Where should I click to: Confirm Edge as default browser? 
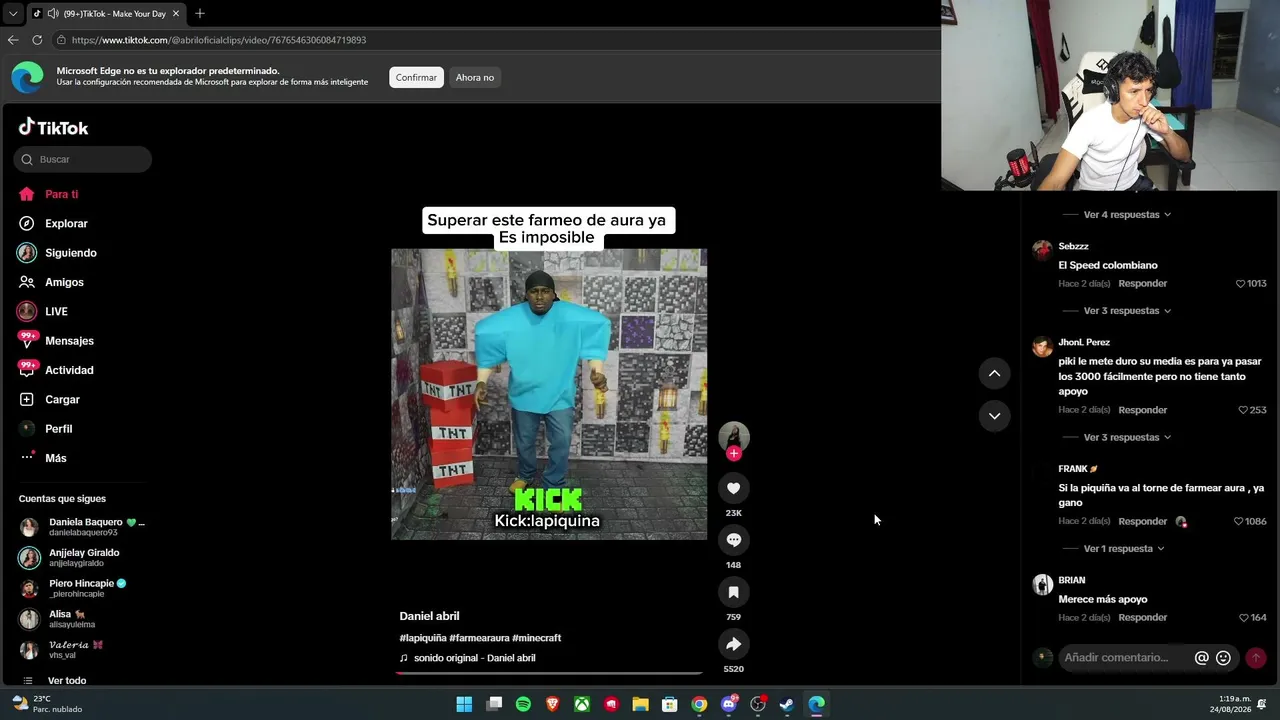tap(416, 77)
